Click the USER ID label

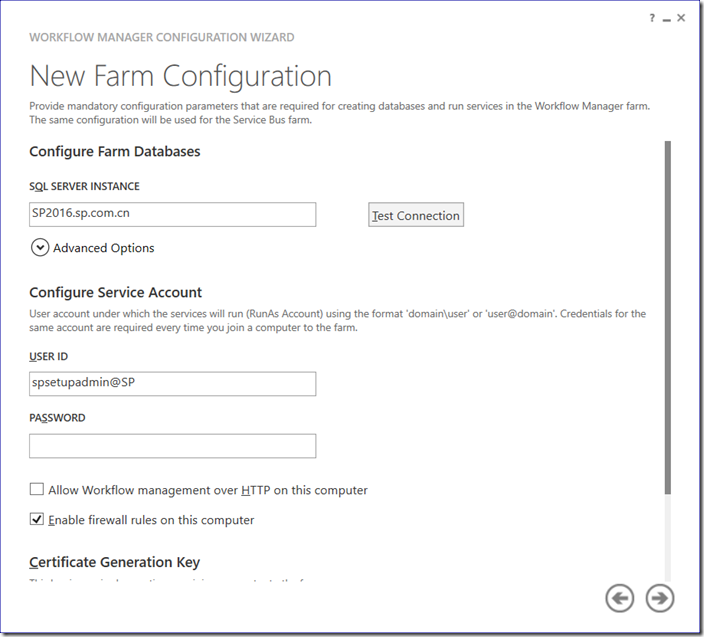pos(48,356)
